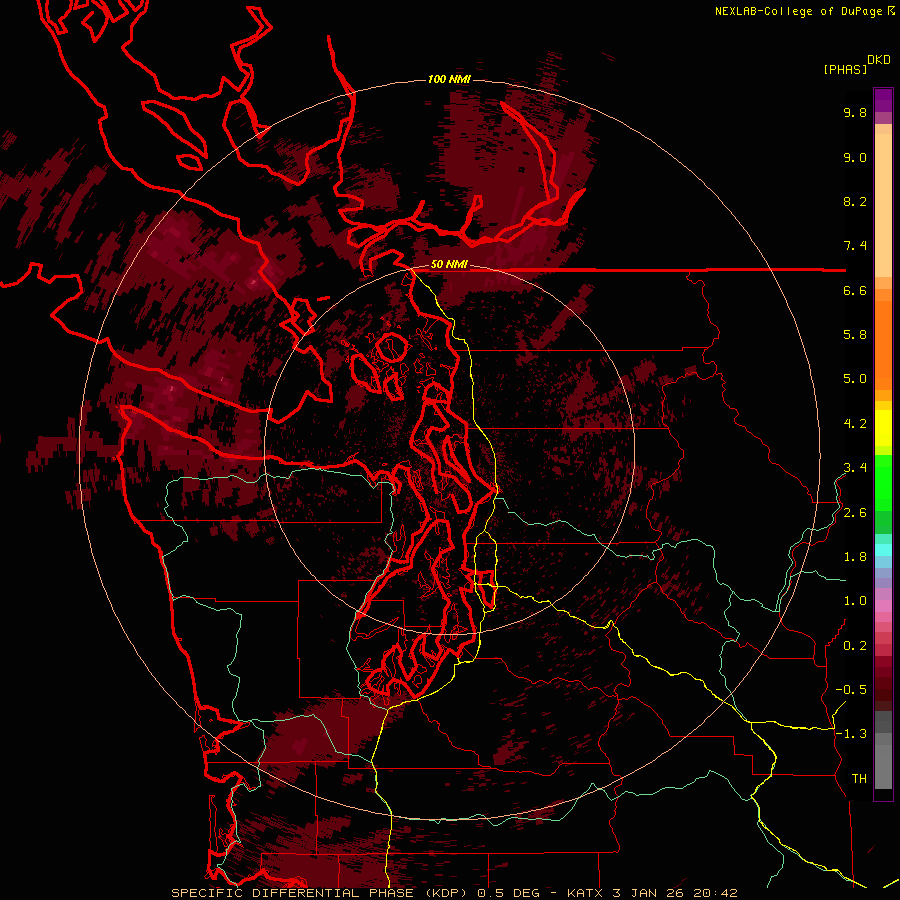The image size is (900, 900).
Task: Click the 0.2 value on the color scale
Action: (855, 646)
